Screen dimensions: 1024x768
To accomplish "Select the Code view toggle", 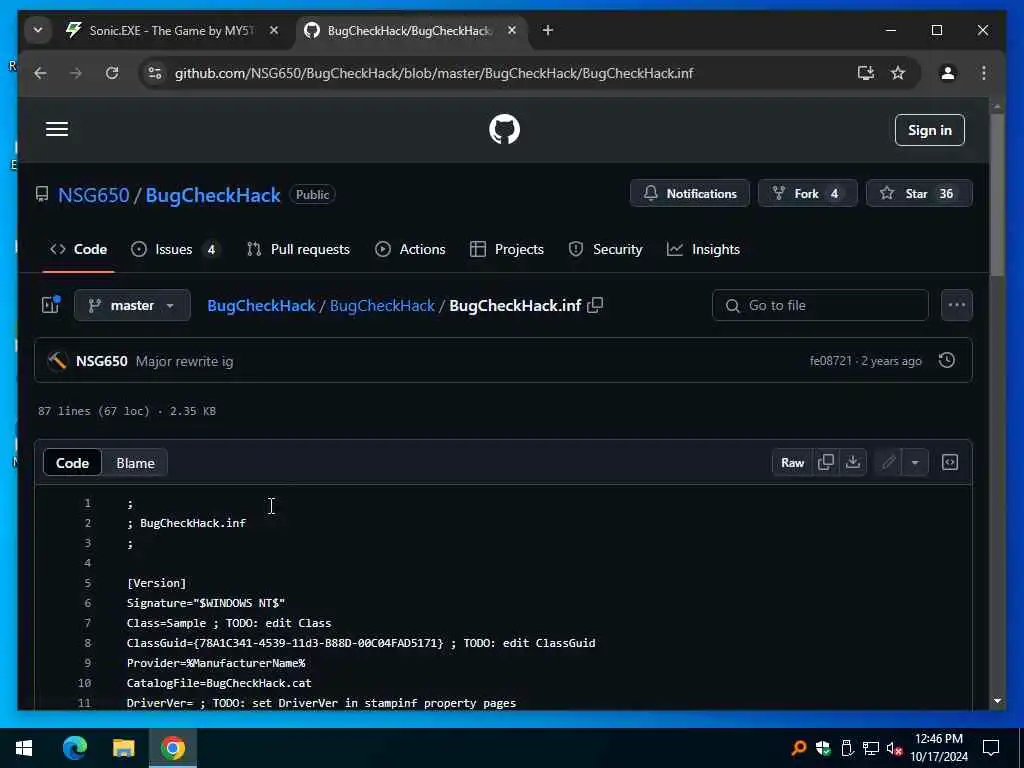I will coord(72,463).
